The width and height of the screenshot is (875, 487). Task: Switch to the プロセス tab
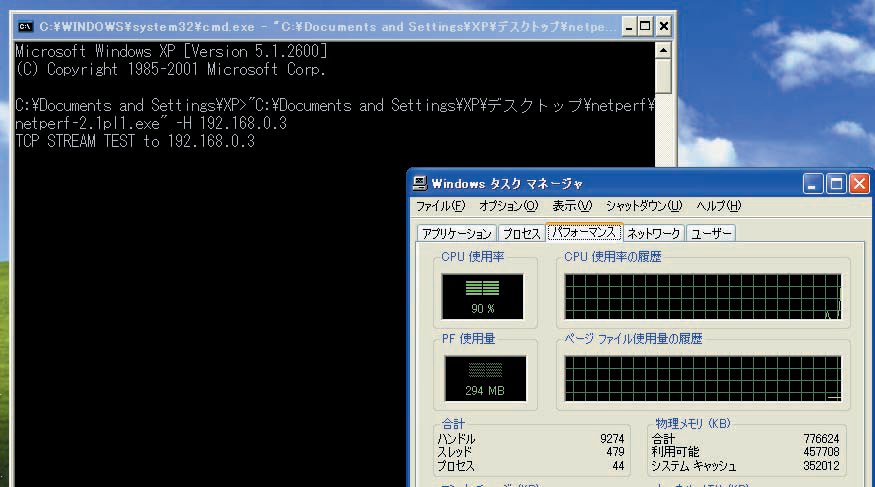pos(521,233)
